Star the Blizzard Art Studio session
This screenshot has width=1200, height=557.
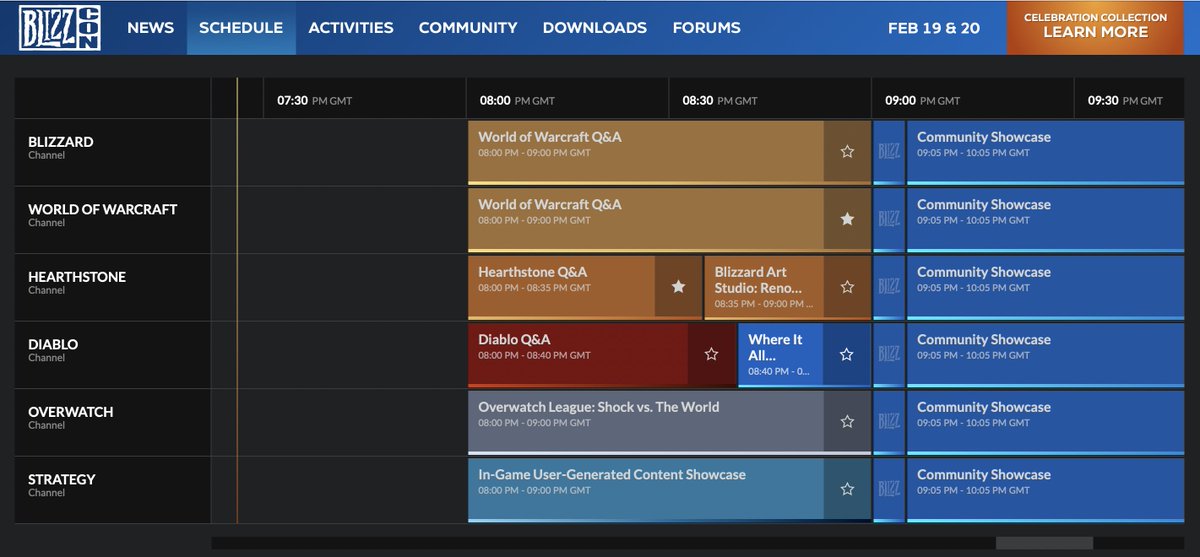pos(847,286)
